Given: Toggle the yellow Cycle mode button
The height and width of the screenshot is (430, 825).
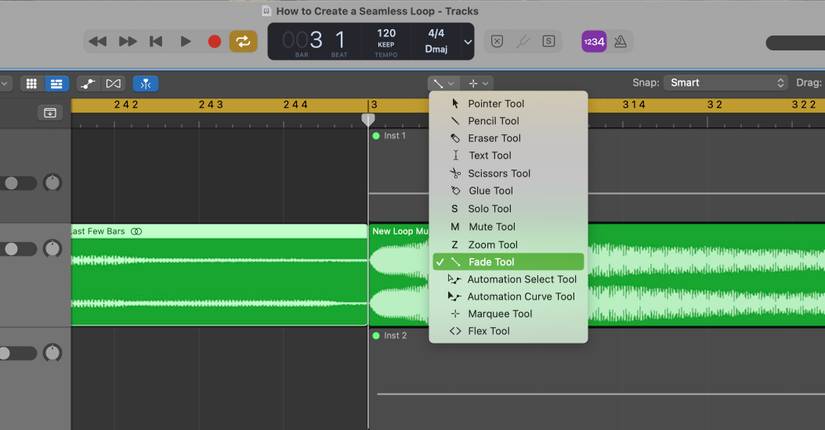Looking at the screenshot, I should (243, 42).
